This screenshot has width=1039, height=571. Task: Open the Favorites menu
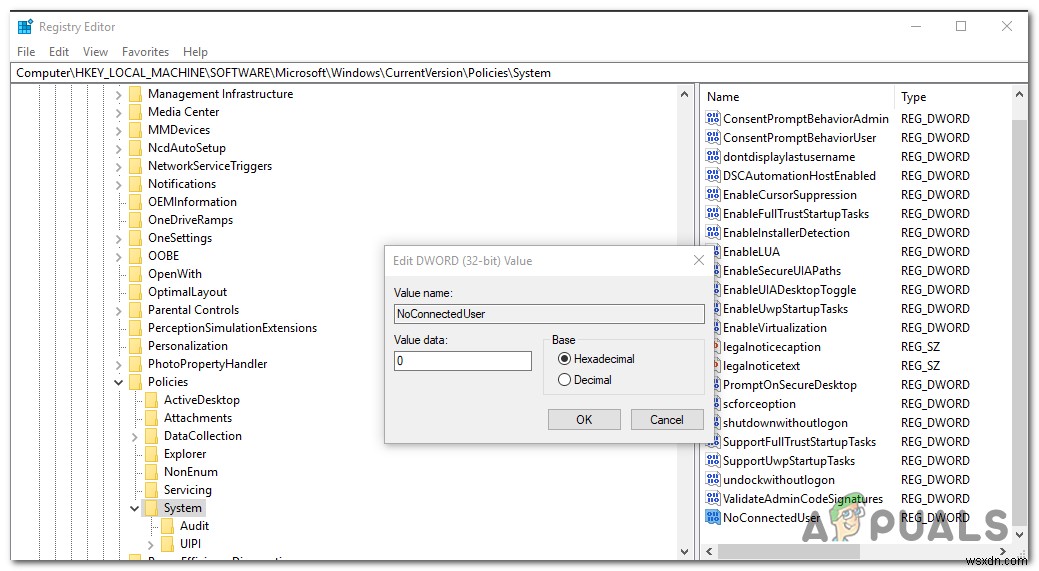click(145, 52)
